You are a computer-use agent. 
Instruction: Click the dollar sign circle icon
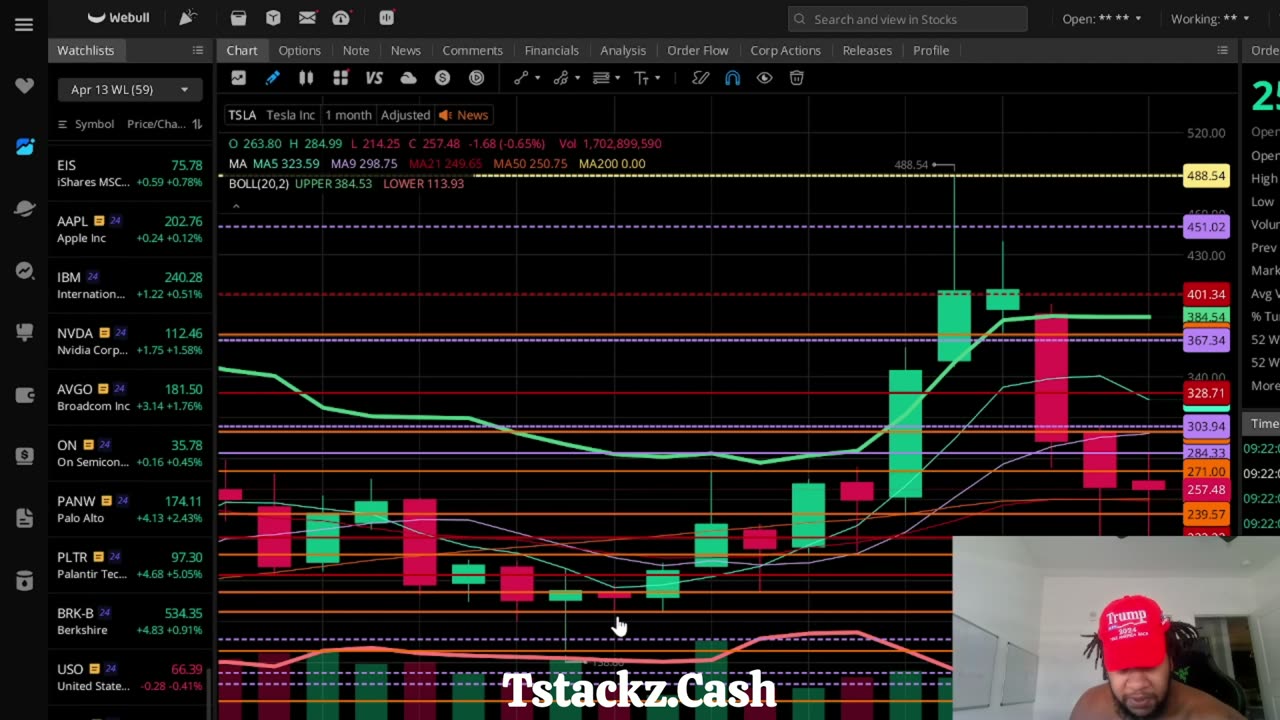point(442,78)
